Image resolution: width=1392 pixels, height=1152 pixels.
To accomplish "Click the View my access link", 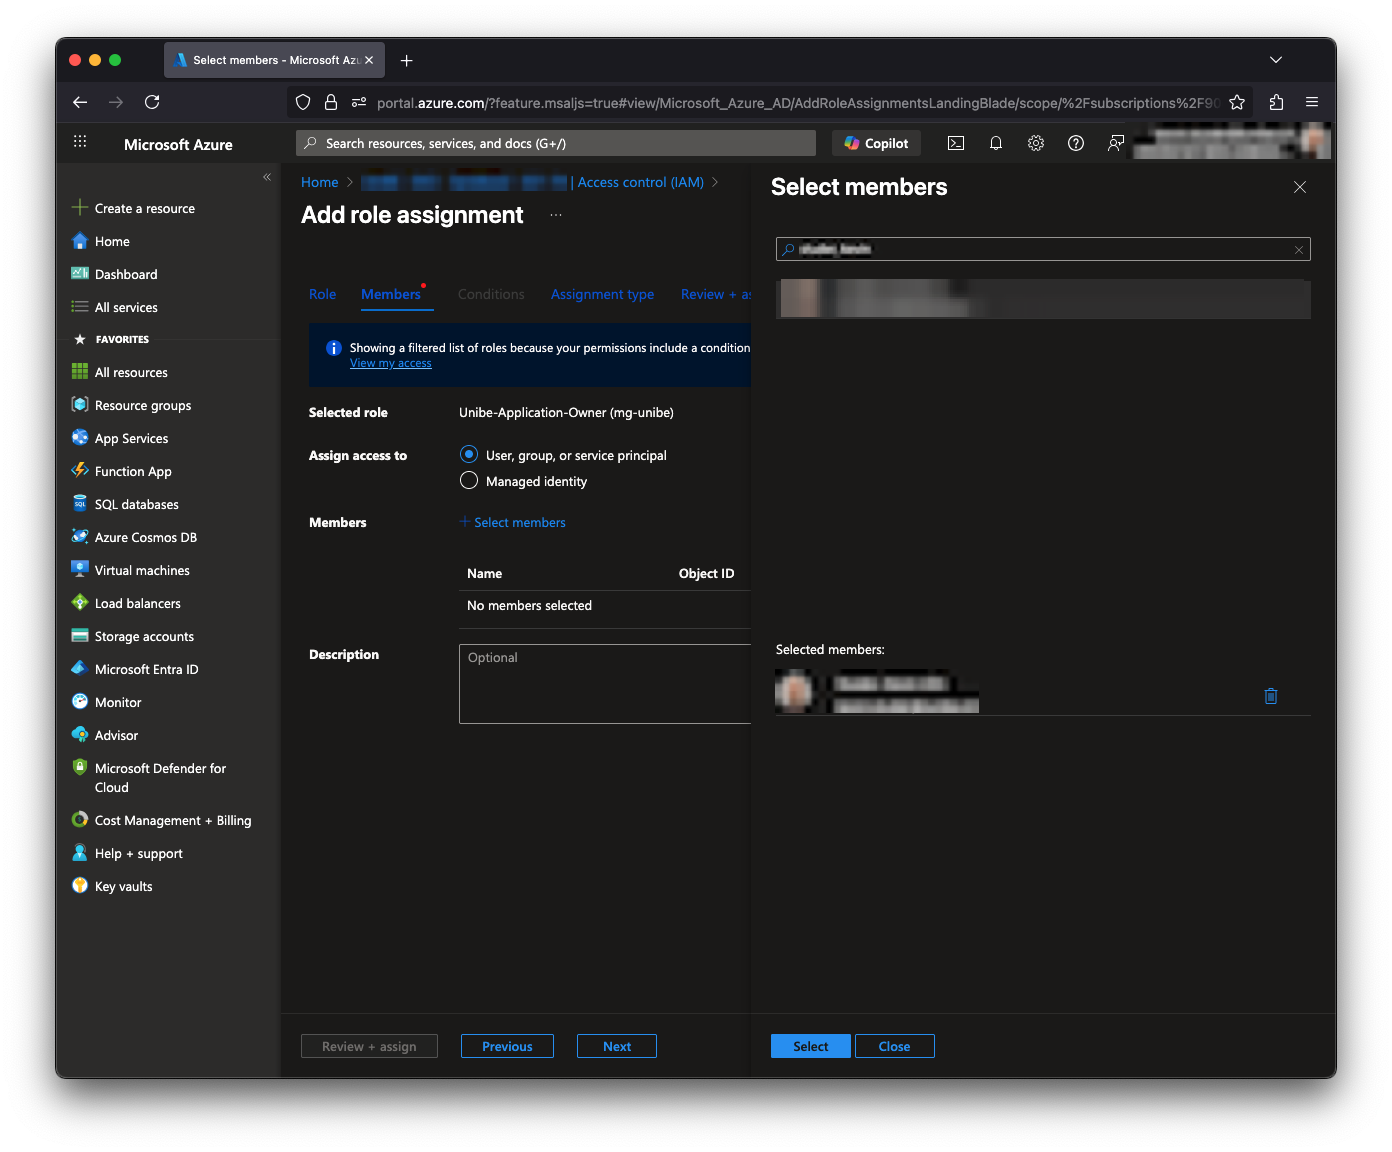I will (x=391, y=364).
